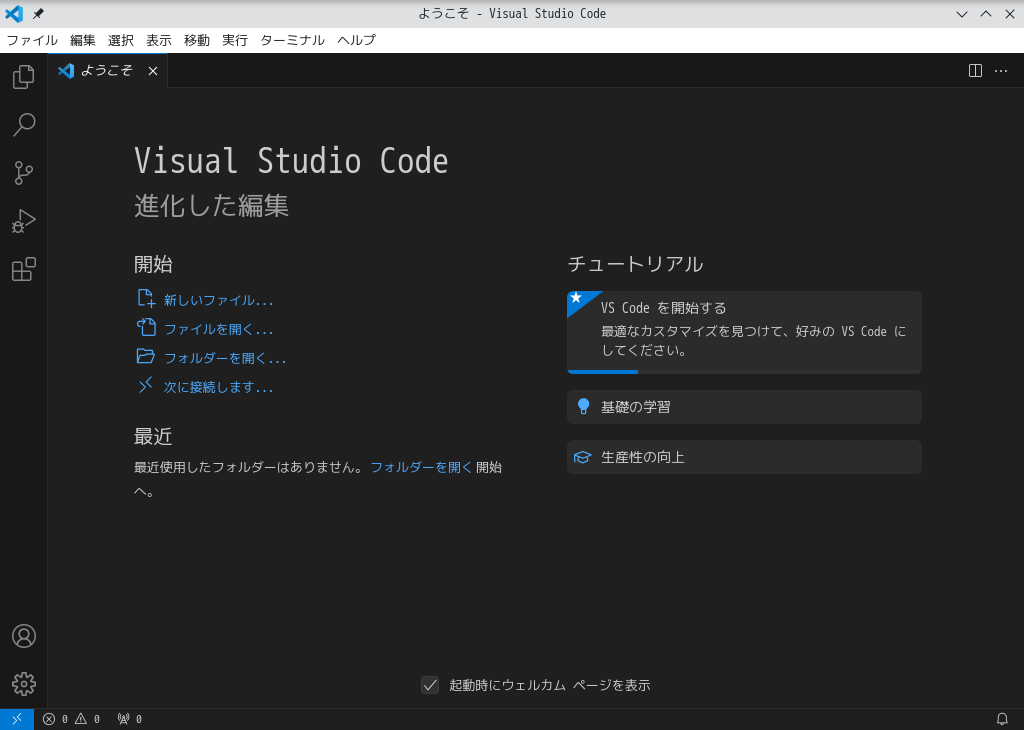Click the Visual Studio Code heading

291,161
